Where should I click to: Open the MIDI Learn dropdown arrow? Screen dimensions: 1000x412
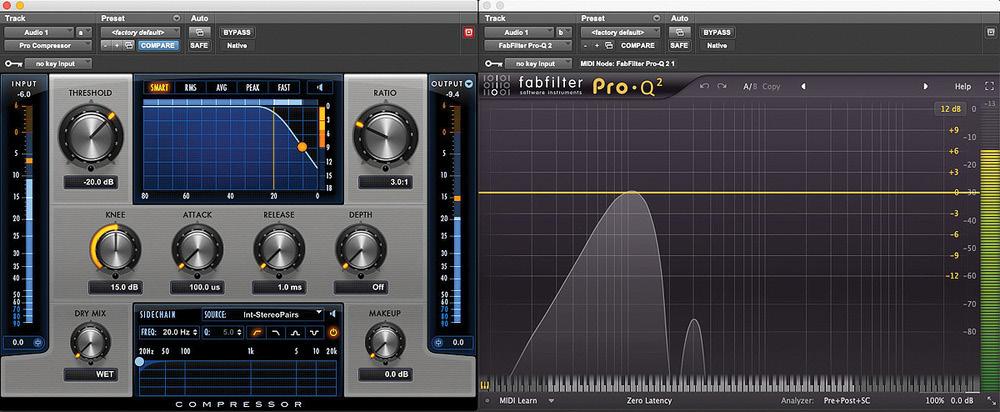pyautogui.click(x=551, y=401)
